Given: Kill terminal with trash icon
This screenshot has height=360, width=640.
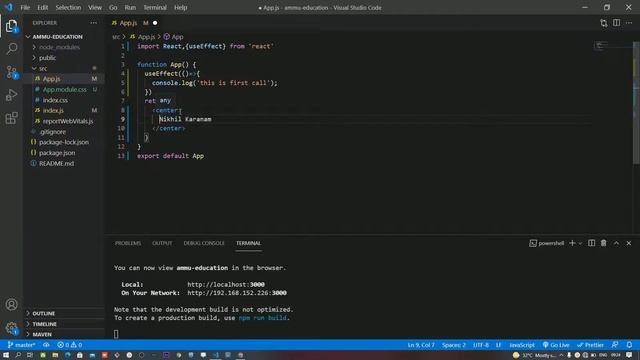Looking at the screenshot, I should [603, 243].
